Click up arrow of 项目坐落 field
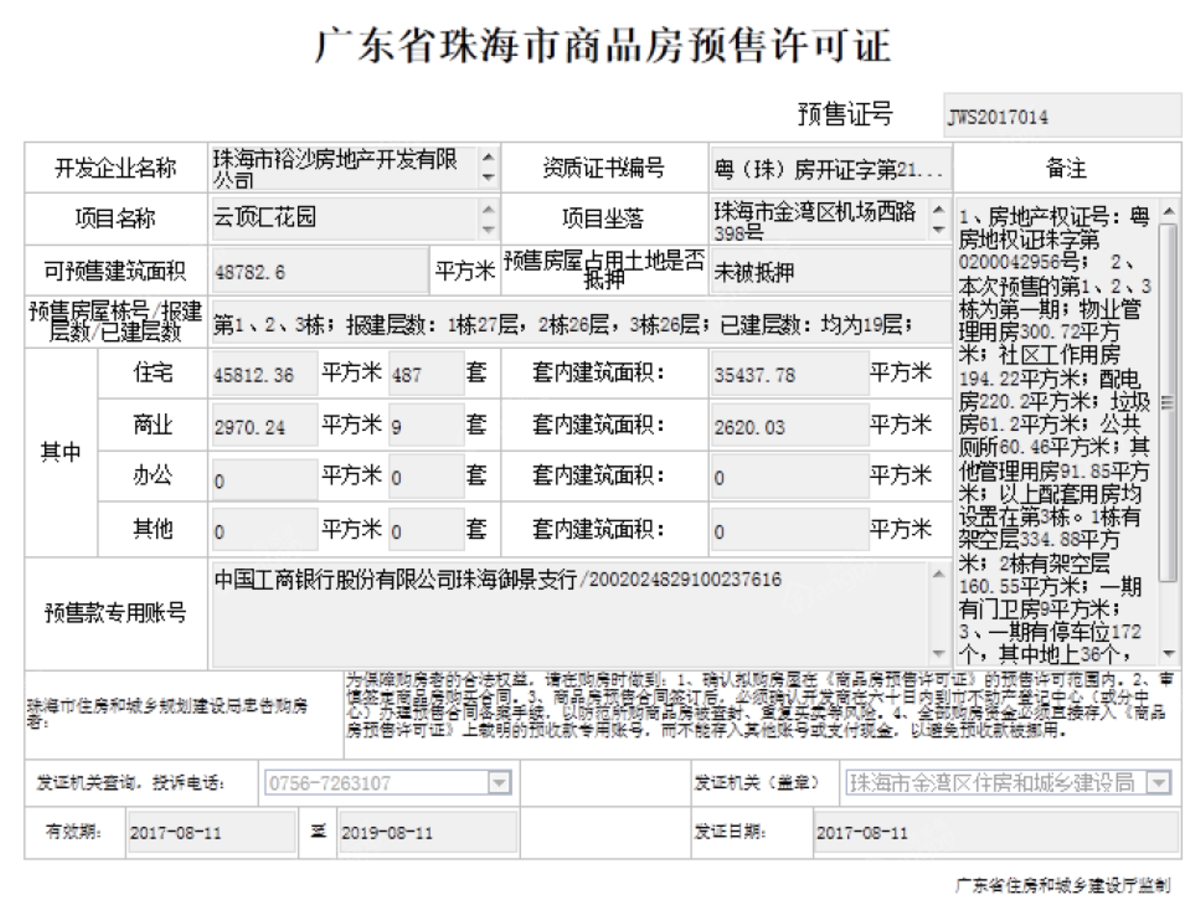This screenshot has height=900, width=1200. (937, 209)
